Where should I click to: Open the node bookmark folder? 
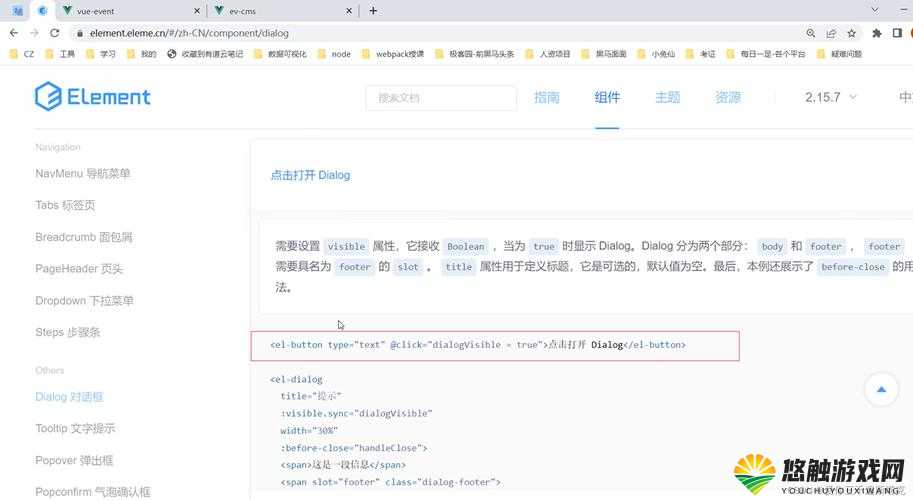[334, 54]
